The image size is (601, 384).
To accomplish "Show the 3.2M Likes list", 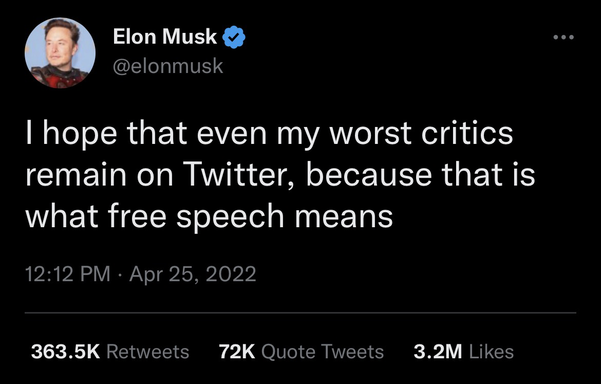I will click(463, 351).
